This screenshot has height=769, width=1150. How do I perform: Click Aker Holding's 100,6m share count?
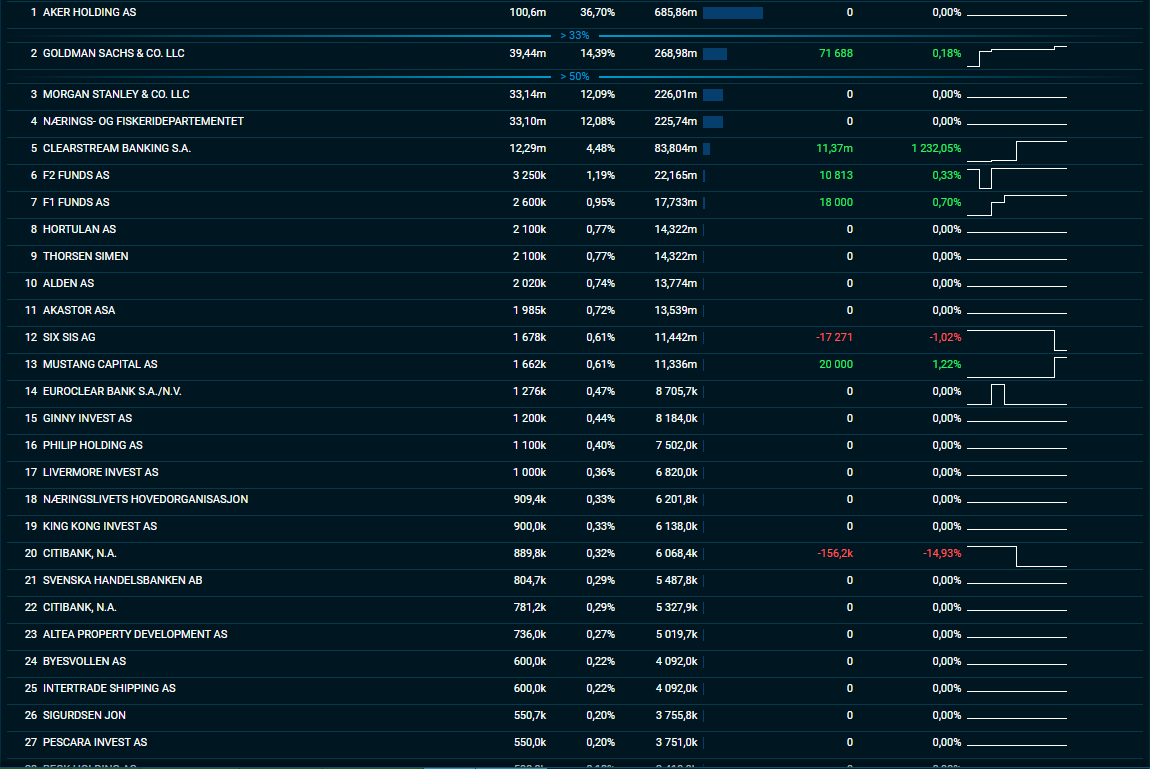[x=528, y=12]
